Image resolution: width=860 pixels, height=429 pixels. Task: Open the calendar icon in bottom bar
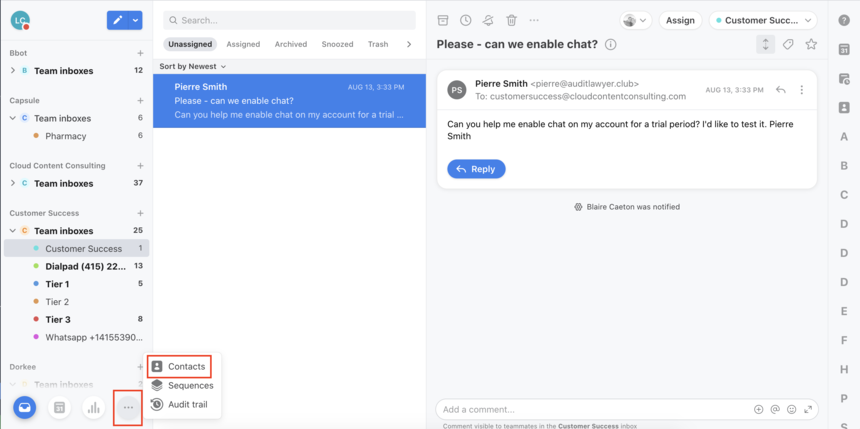[x=59, y=408]
